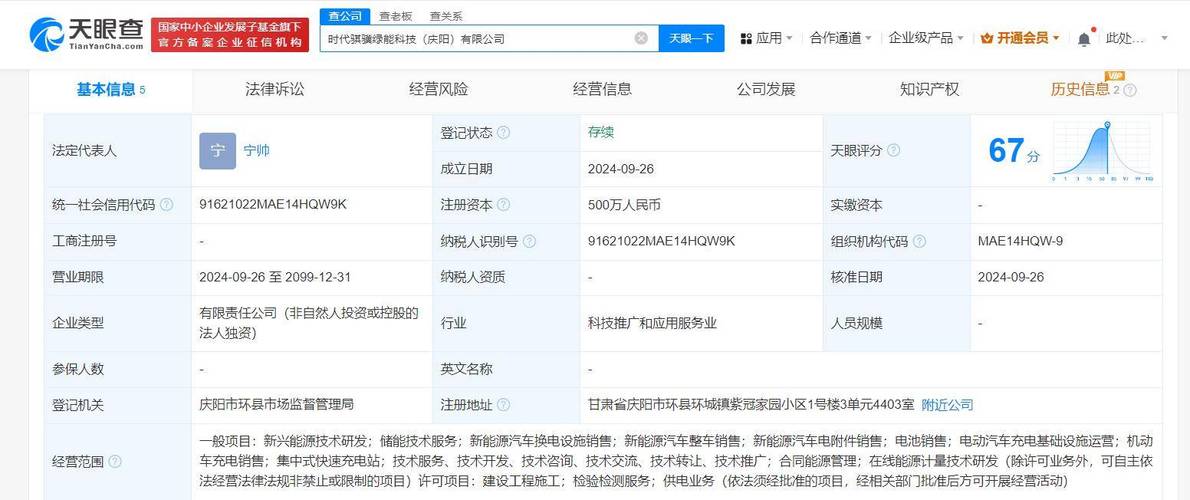Click 登记机关 value 庆阳市环县市场监督管理局

276,405
